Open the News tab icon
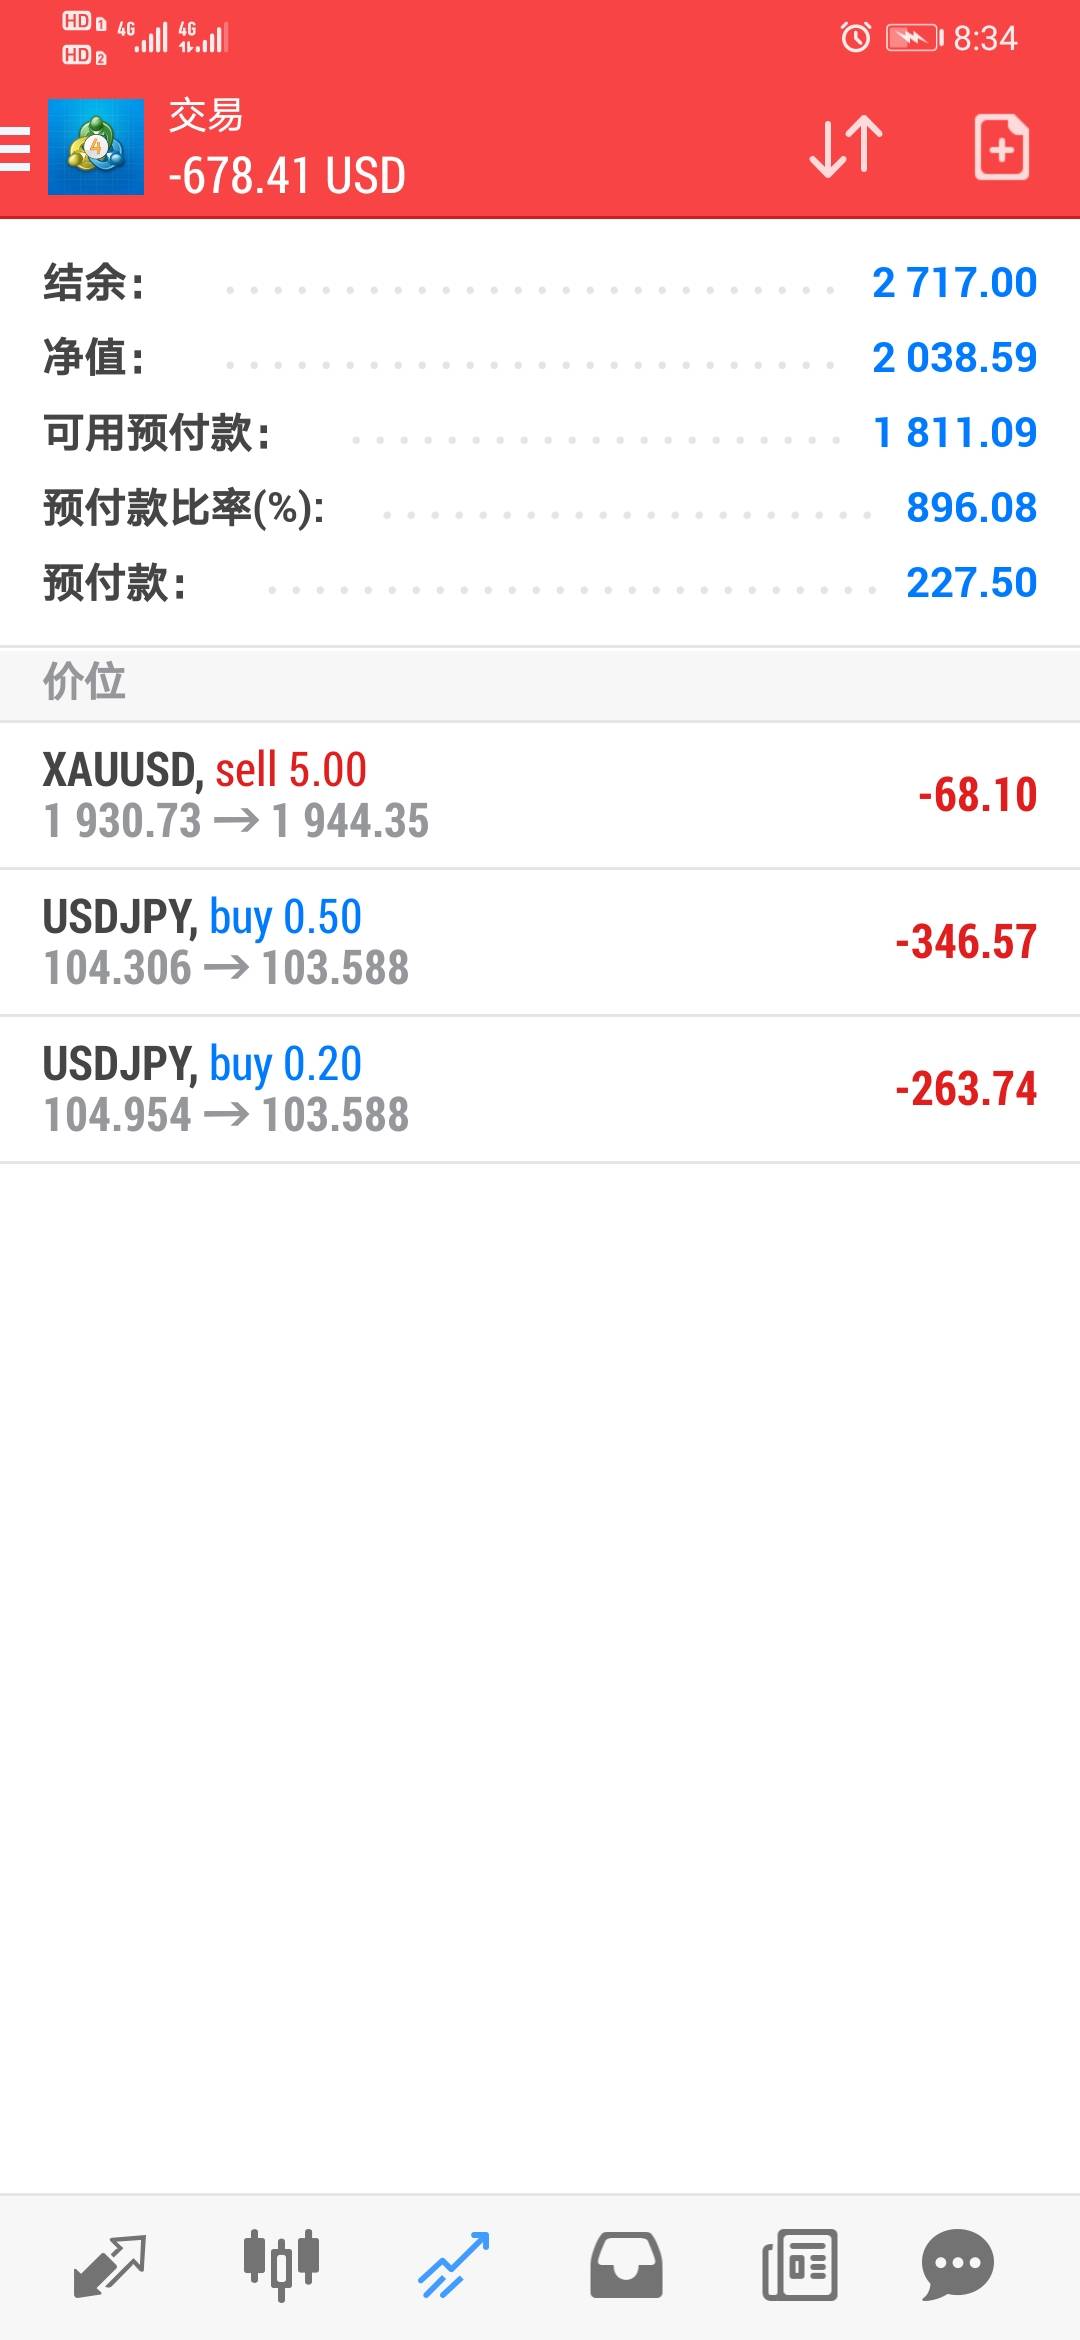Image resolution: width=1080 pixels, height=2340 pixels. pos(799,2265)
